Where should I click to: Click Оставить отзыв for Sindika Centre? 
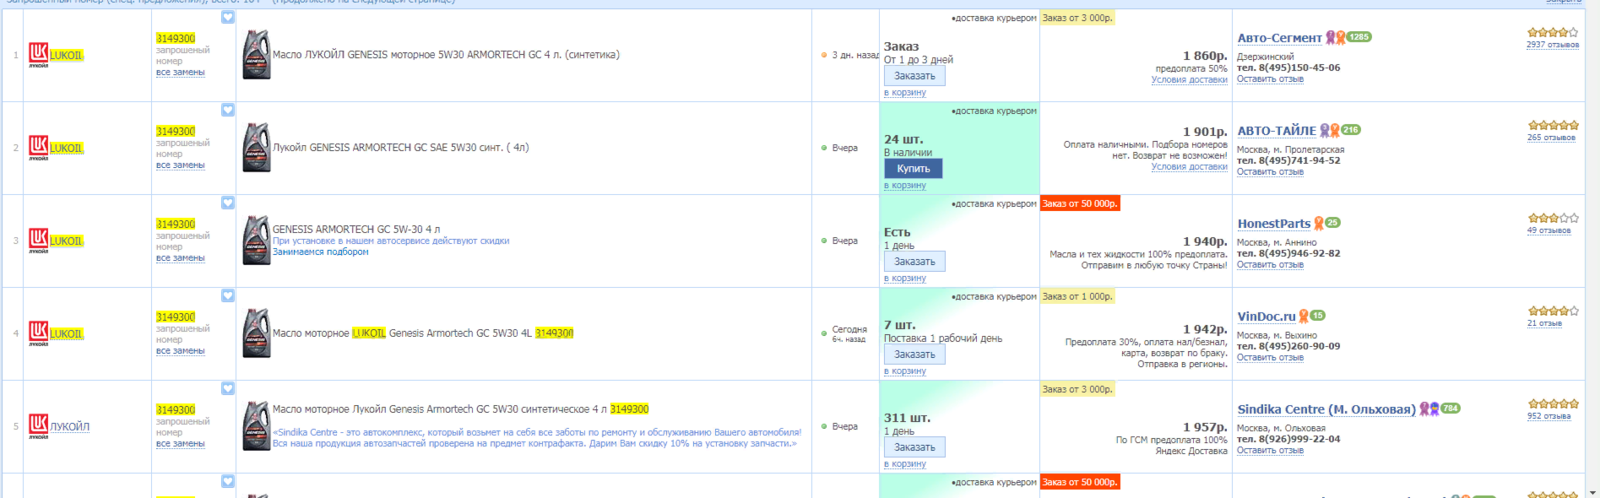pos(1270,451)
